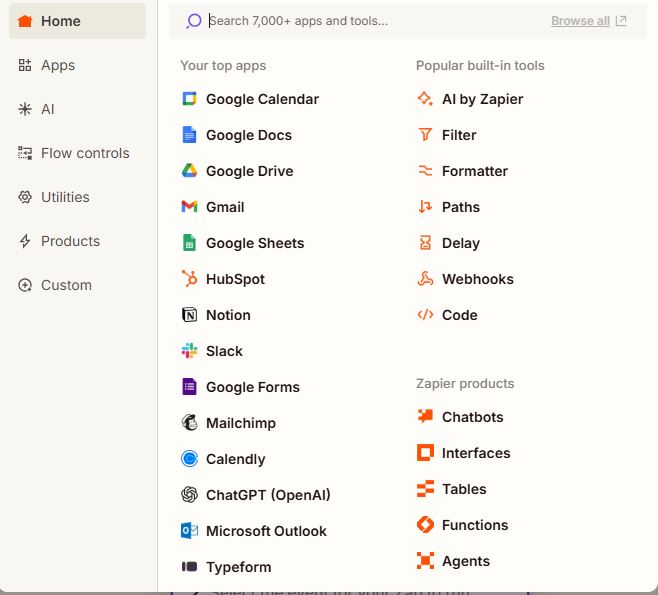Click the Google Drive icon
658x595 pixels.
189,171
